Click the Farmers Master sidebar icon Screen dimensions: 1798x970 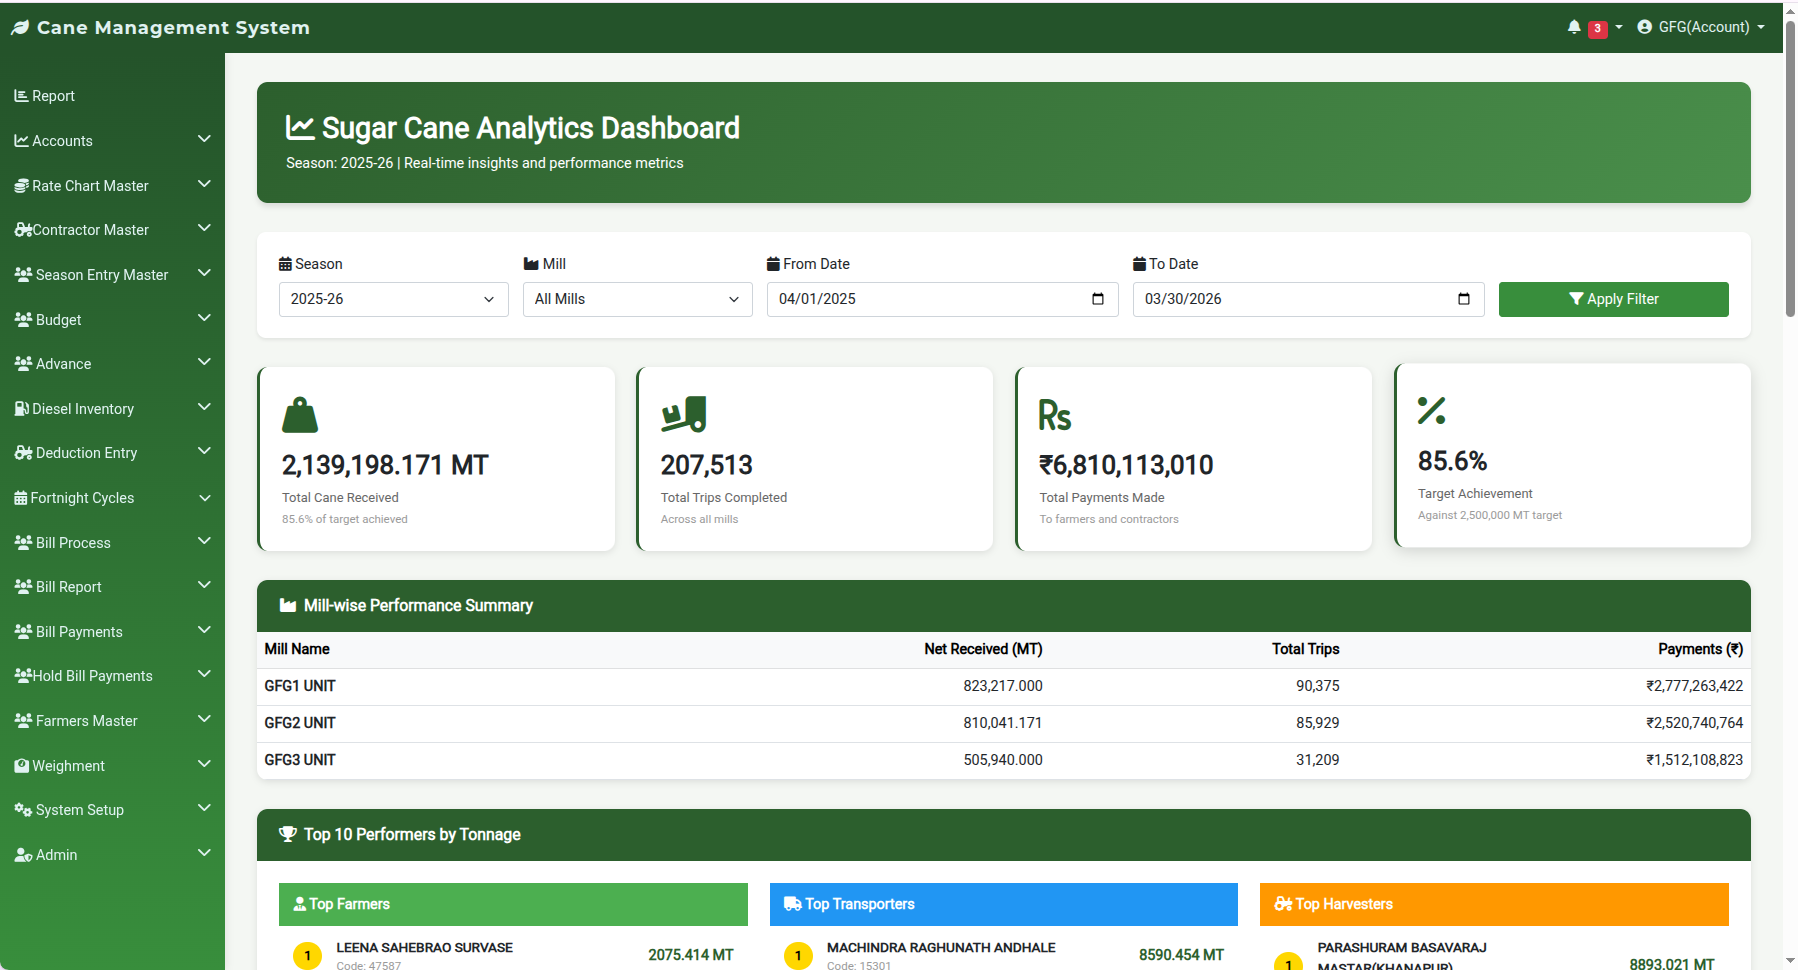click(x=24, y=720)
